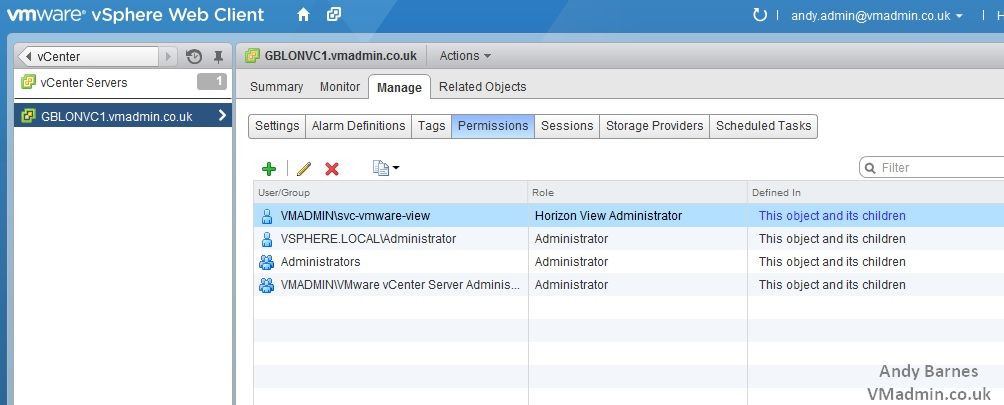Image resolution: width=1004 pixels, height=405 pixels.
Task: Switch to the Summary tab
Action: click(x=277, y=86)
